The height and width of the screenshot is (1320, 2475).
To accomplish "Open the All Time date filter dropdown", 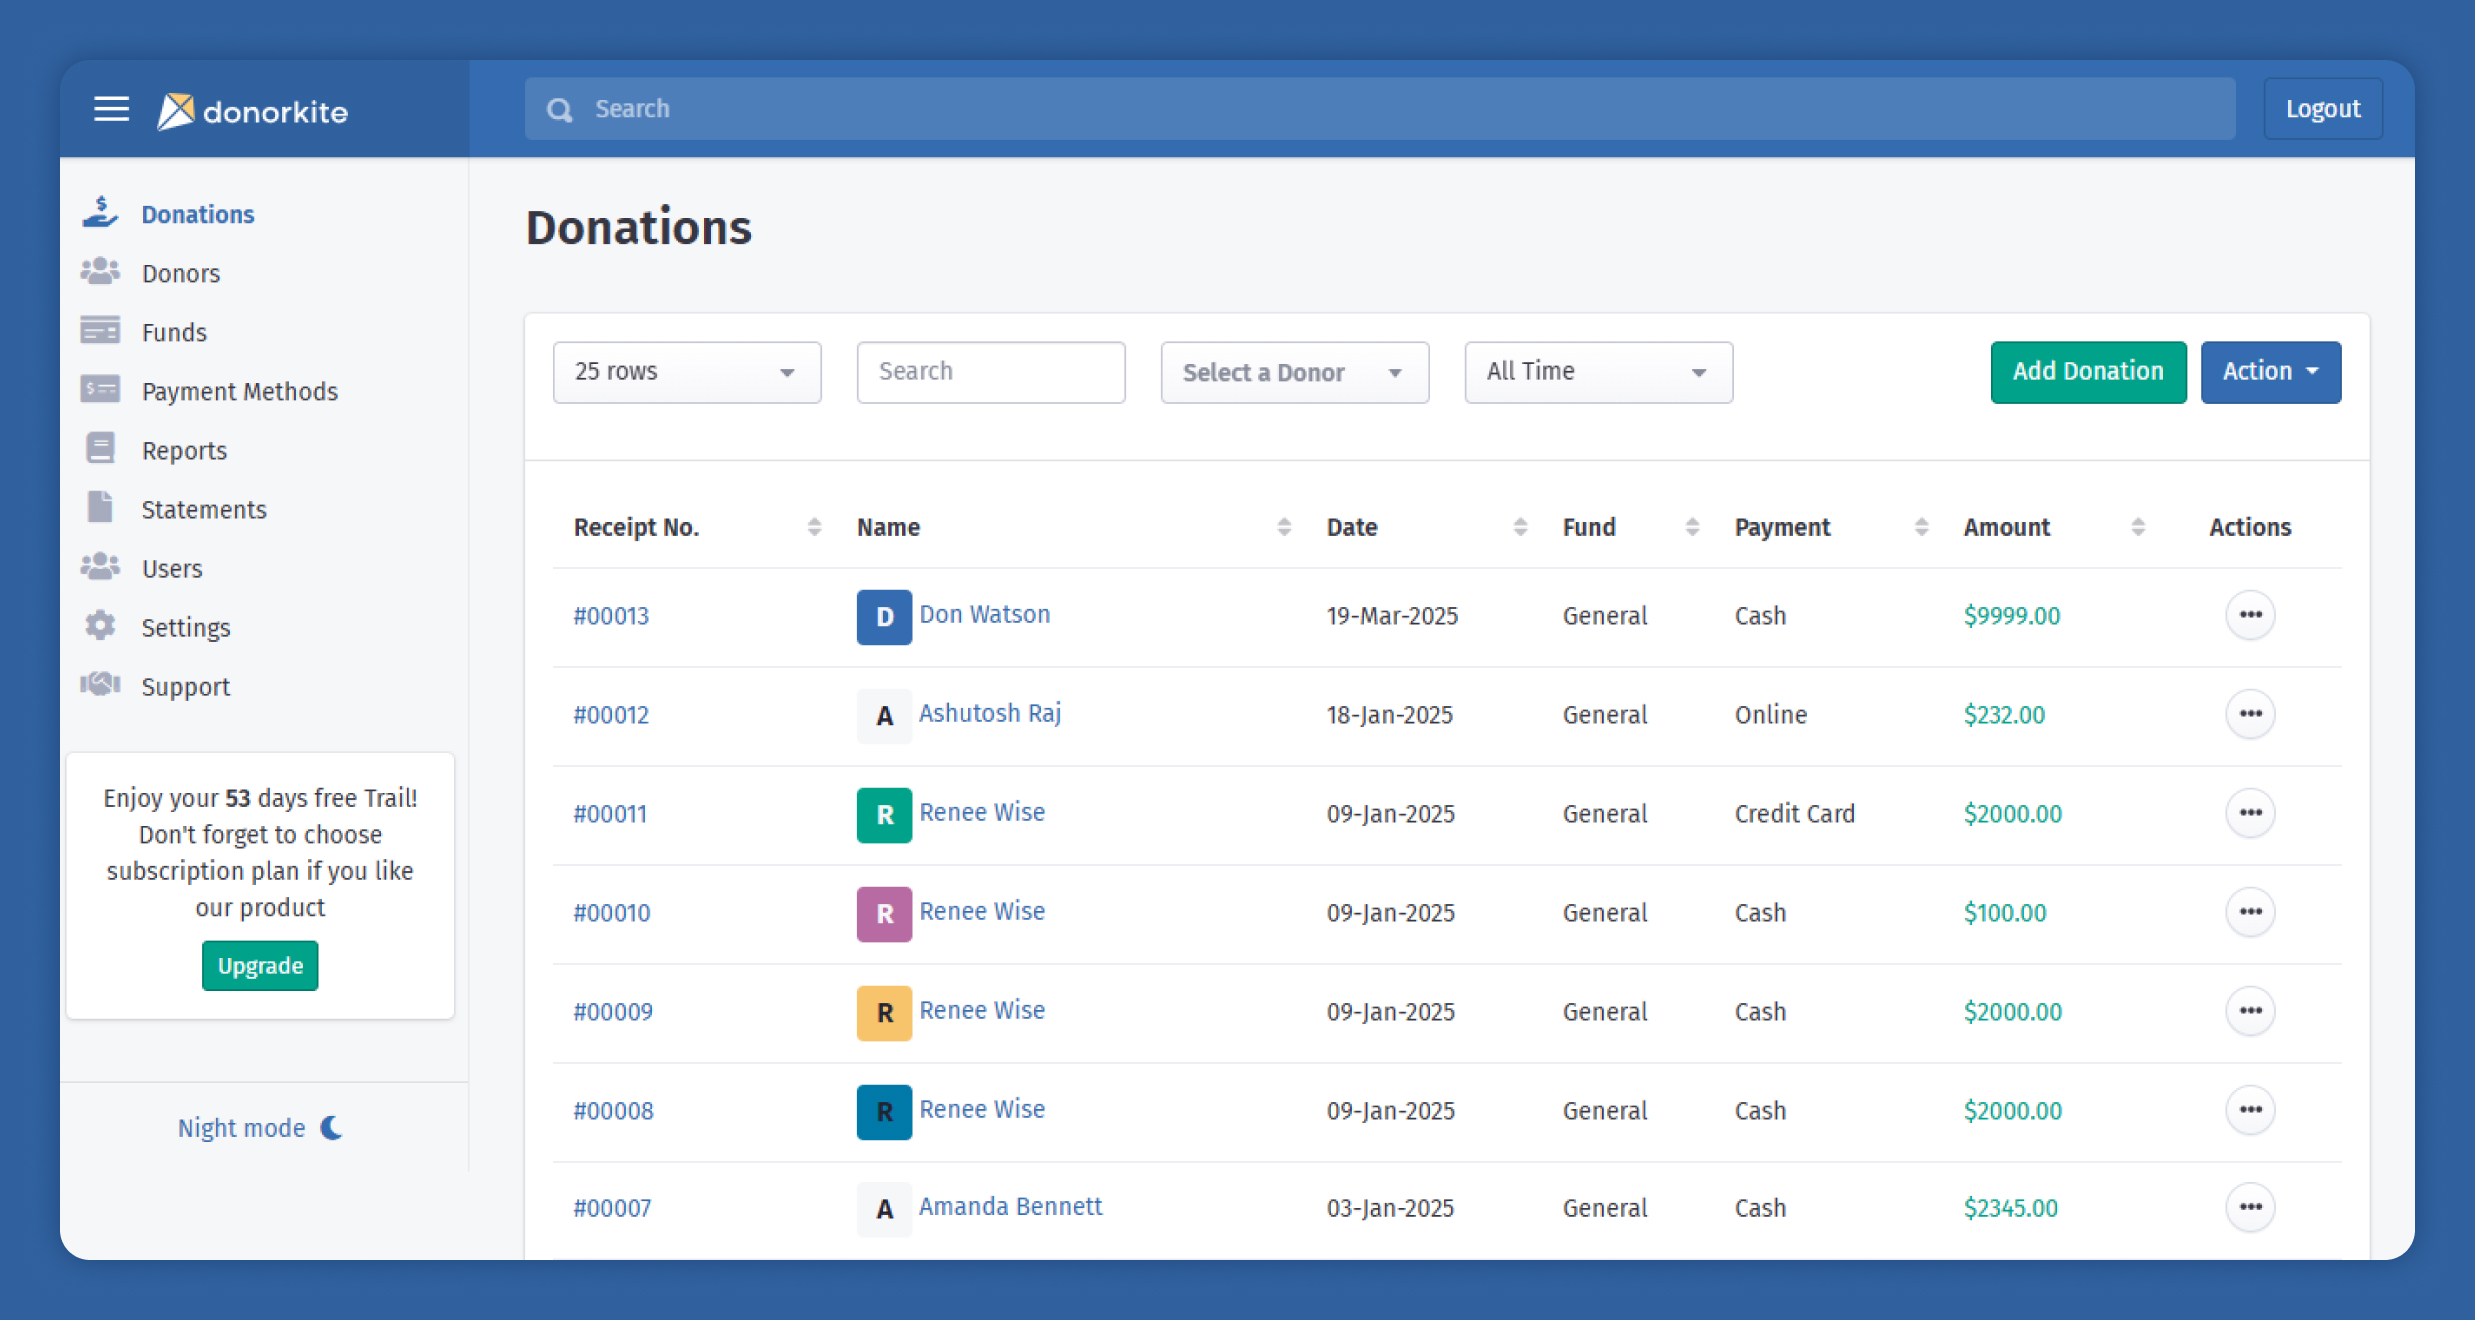I will pyautogui.click(x=1598, y=372).
